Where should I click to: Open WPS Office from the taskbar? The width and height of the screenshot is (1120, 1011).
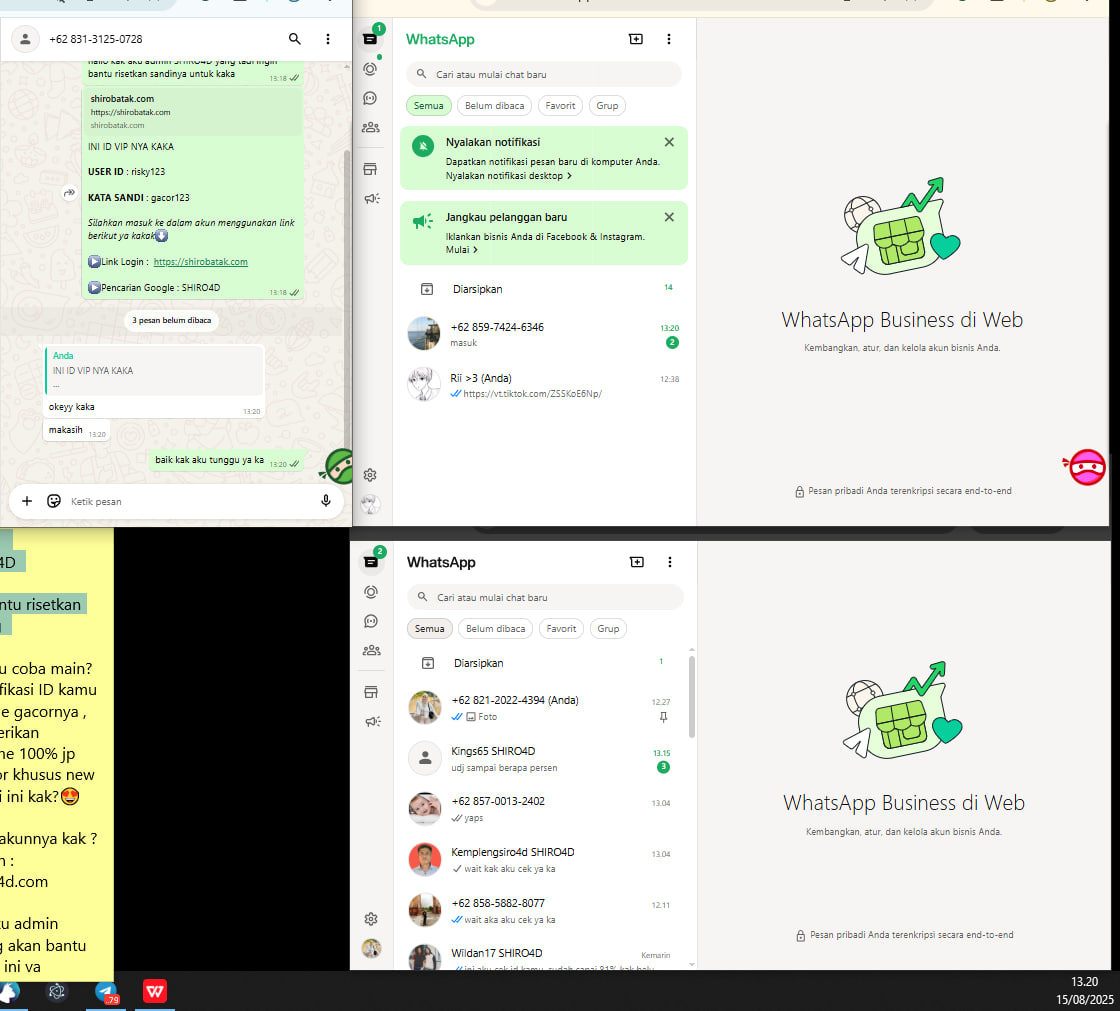coord(155,992)
